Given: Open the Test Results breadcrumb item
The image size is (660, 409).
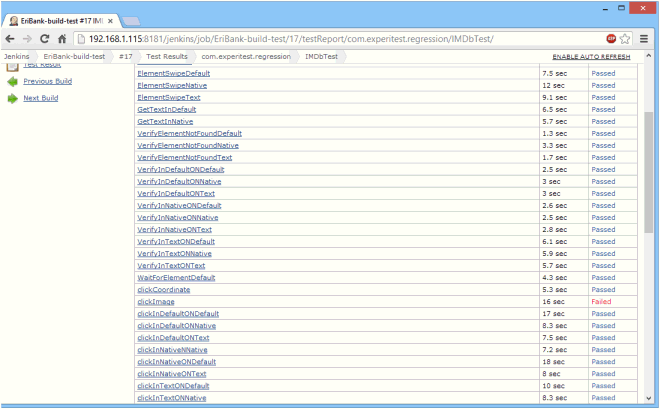Looking at the screenshot, I should click(x=166, y=56).
